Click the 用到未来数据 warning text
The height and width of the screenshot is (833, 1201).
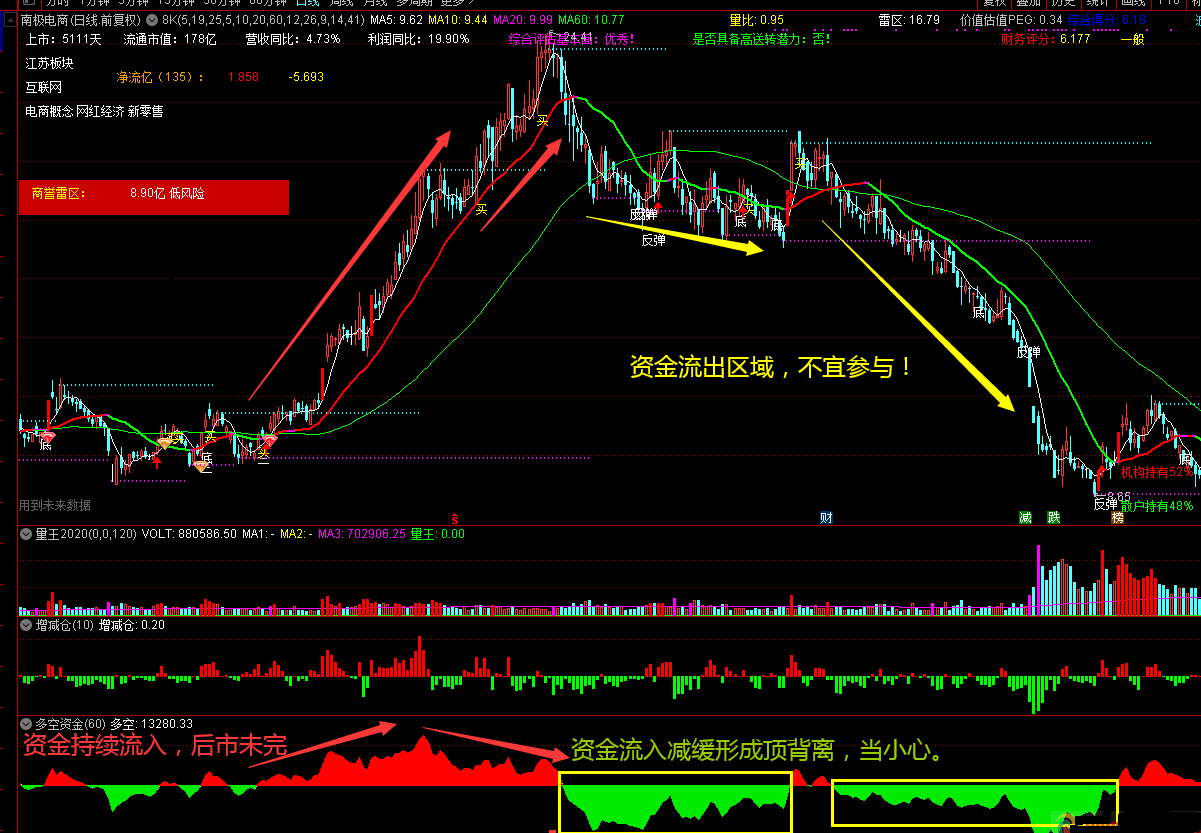coord(55,505)
